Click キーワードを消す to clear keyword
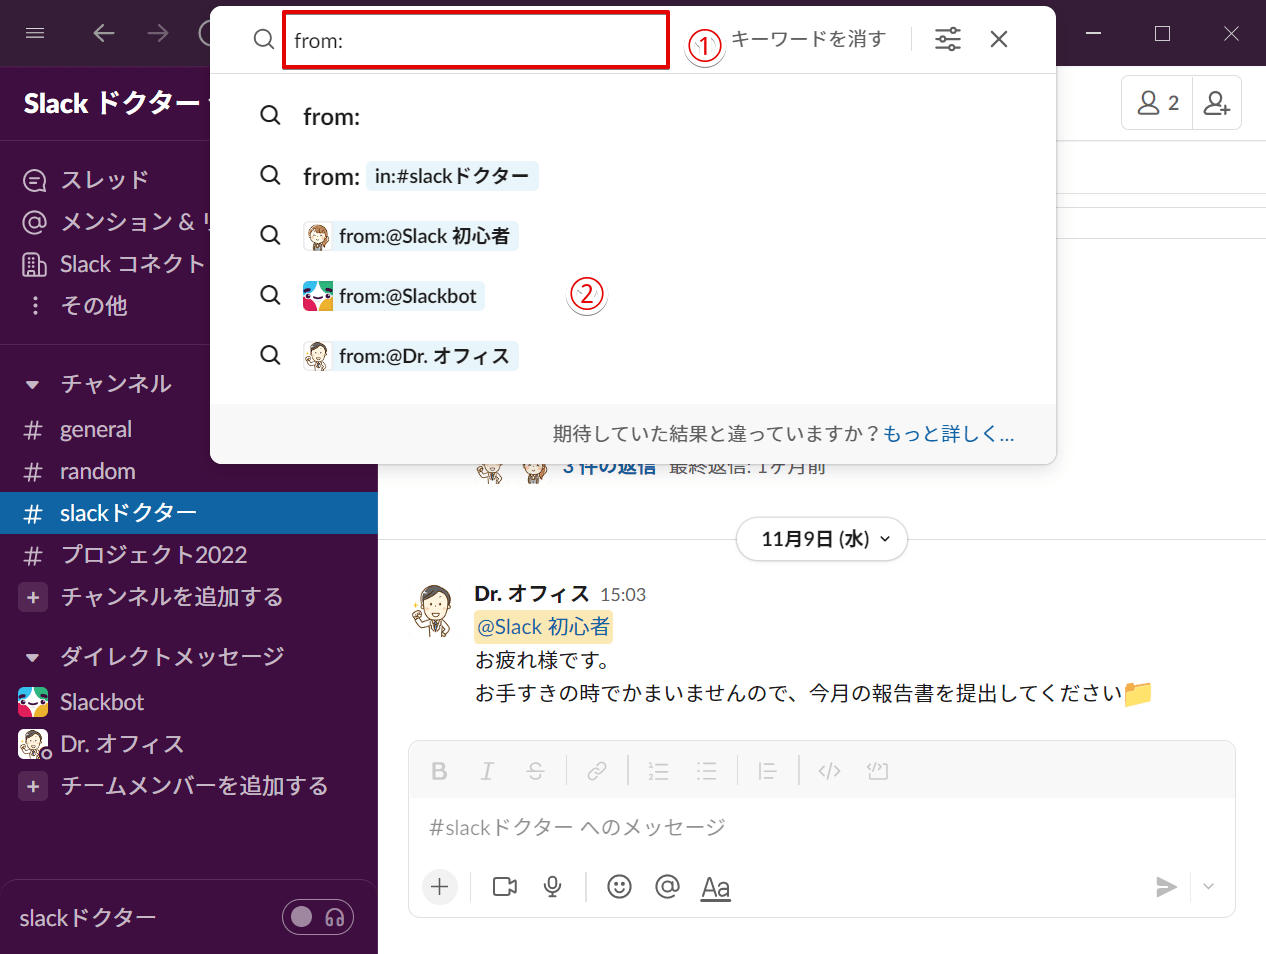The image size is (1266, 954). click(x=808, y=39)
